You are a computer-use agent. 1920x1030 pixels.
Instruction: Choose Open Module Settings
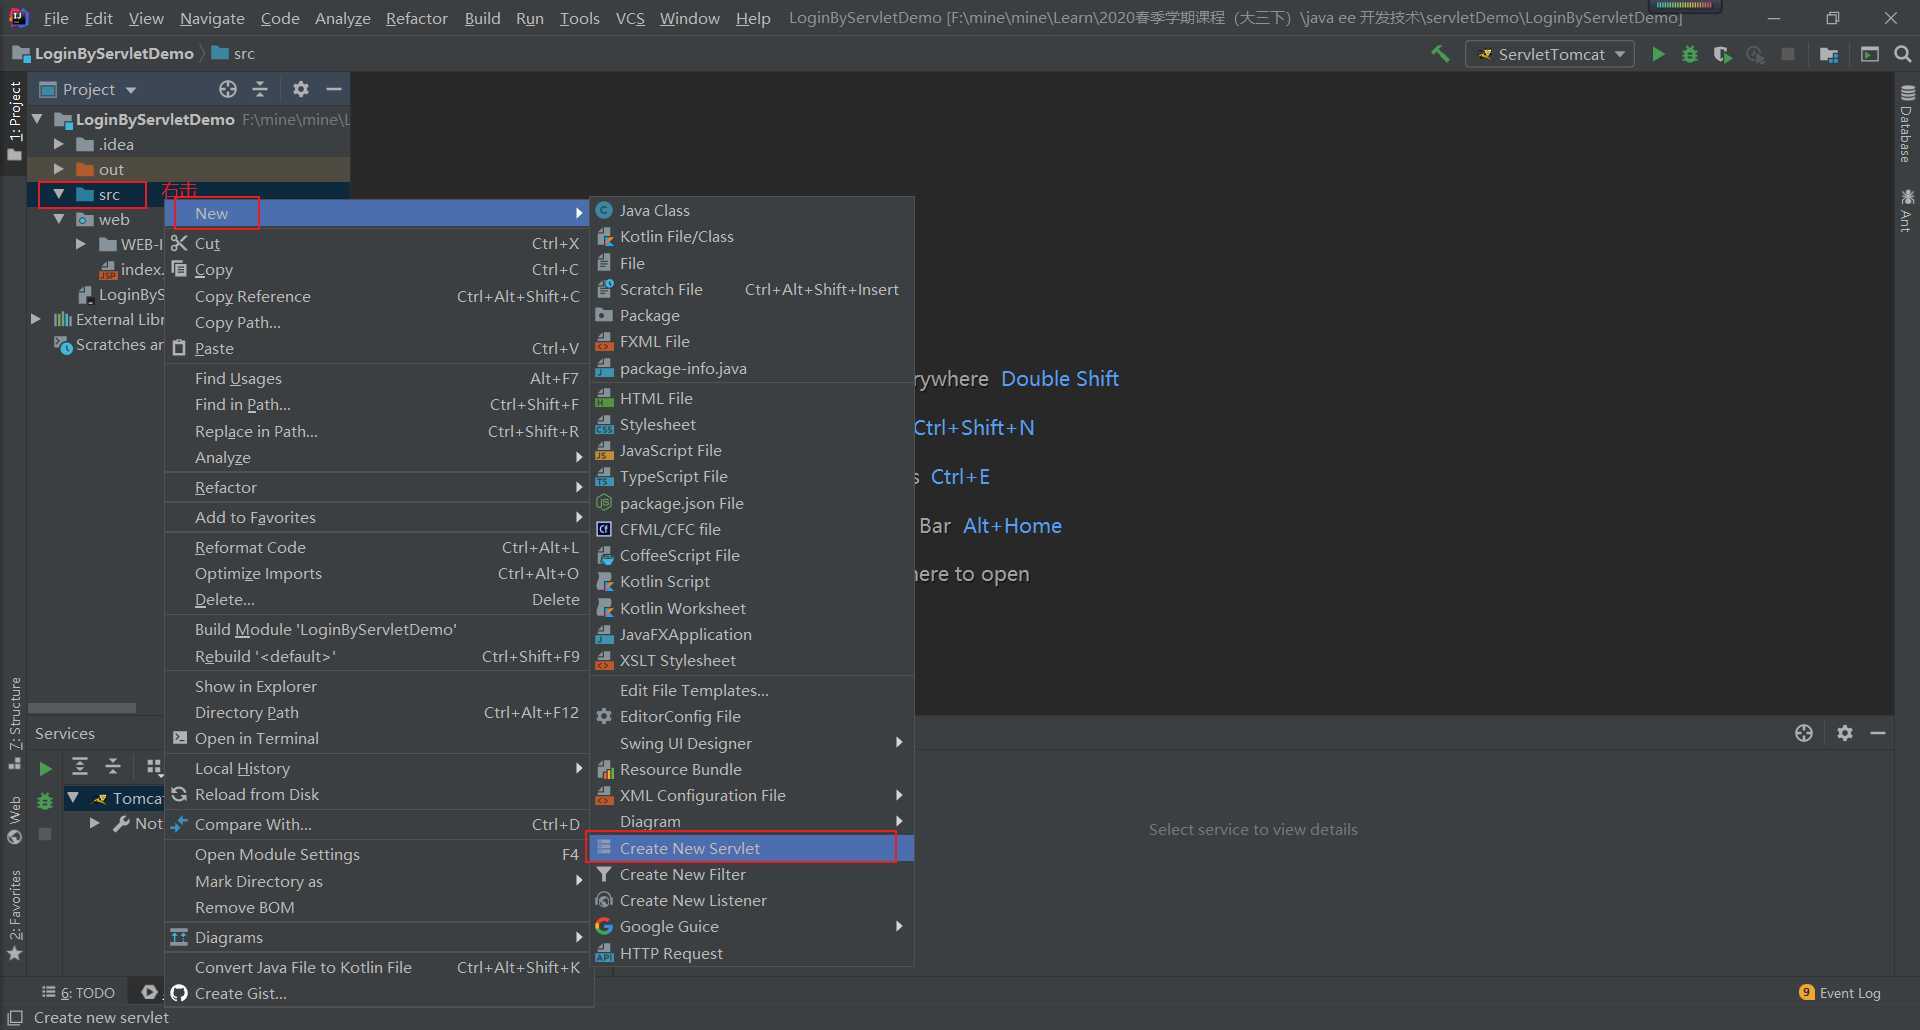378,854
